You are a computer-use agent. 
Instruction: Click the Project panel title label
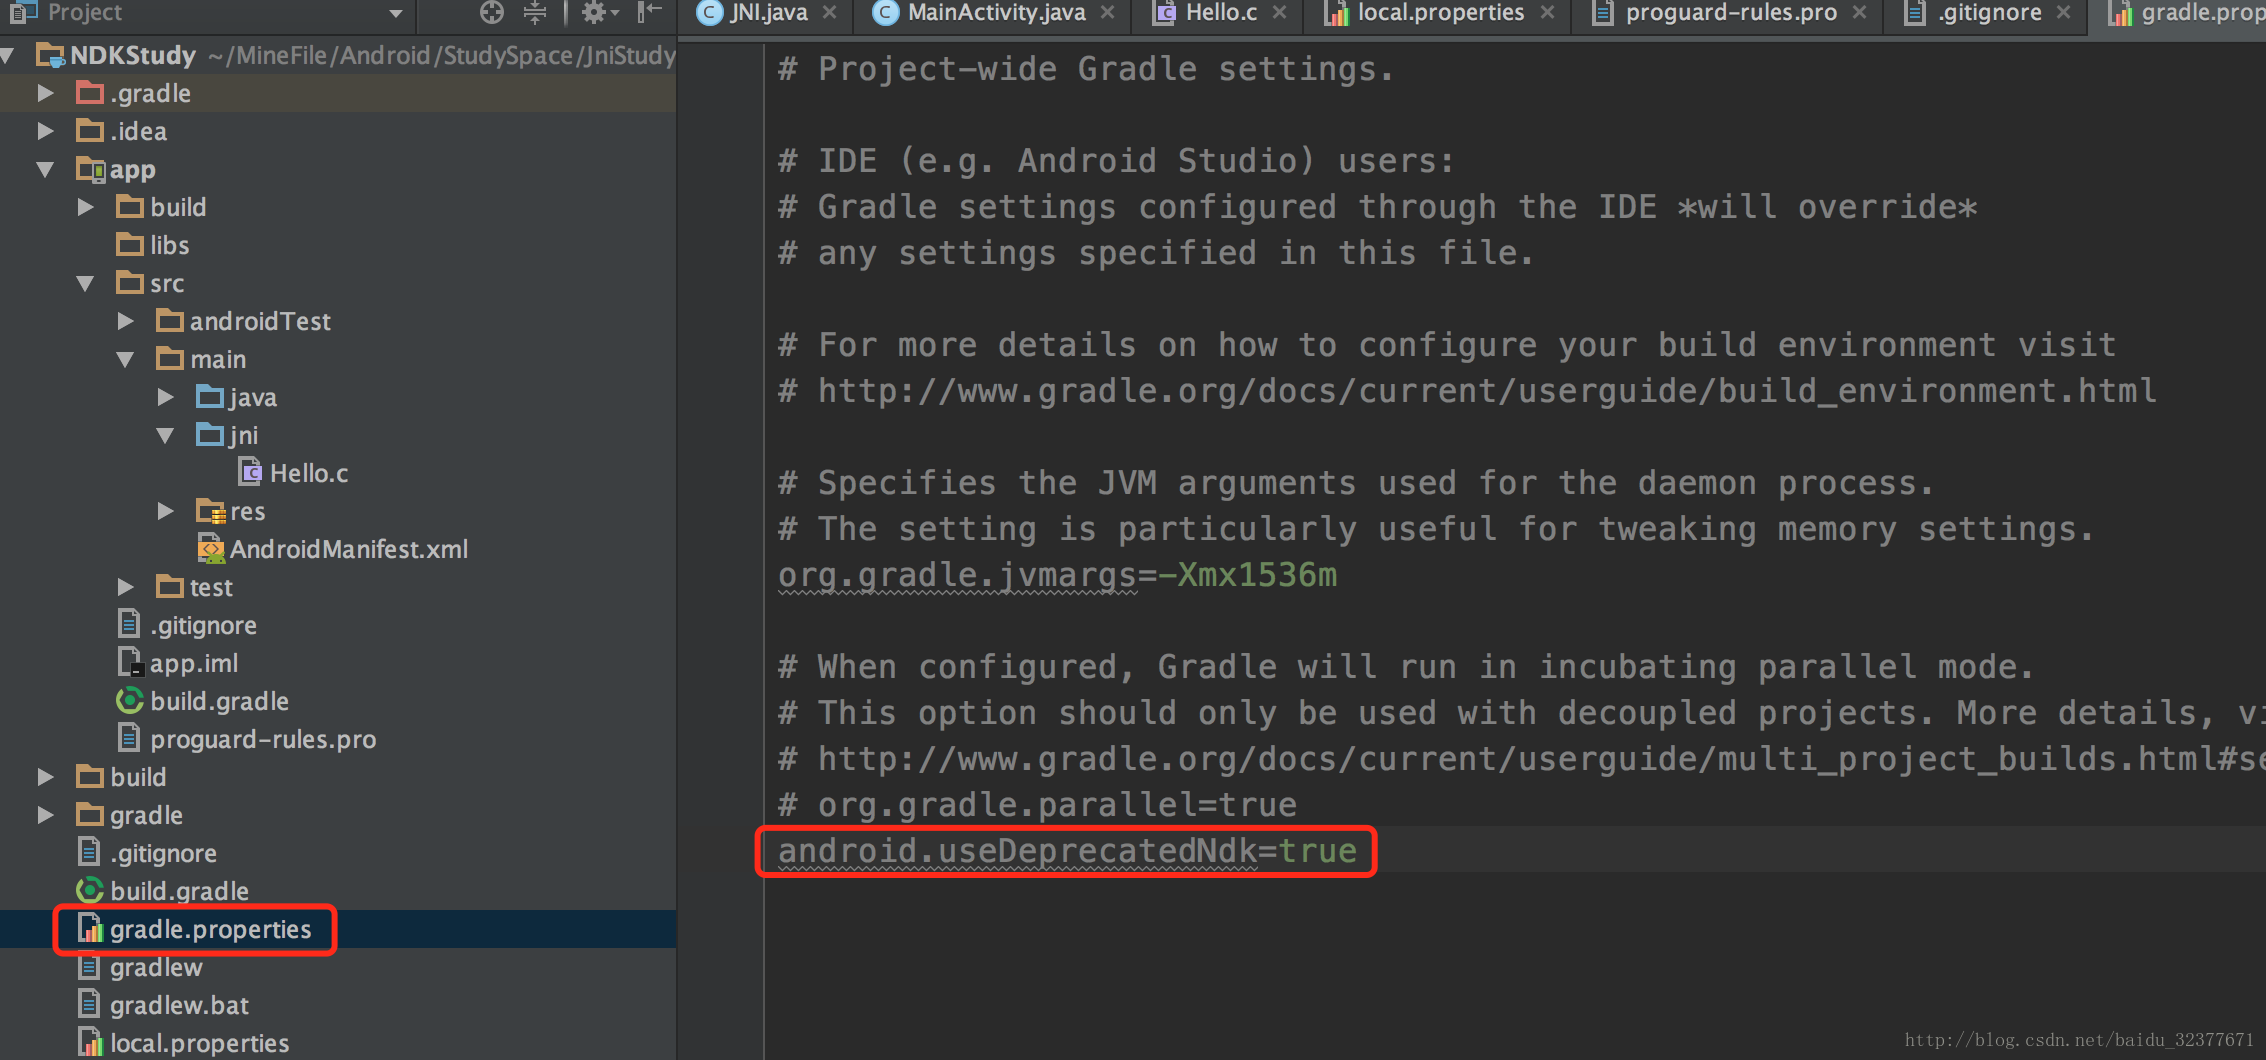coord(85,13)
